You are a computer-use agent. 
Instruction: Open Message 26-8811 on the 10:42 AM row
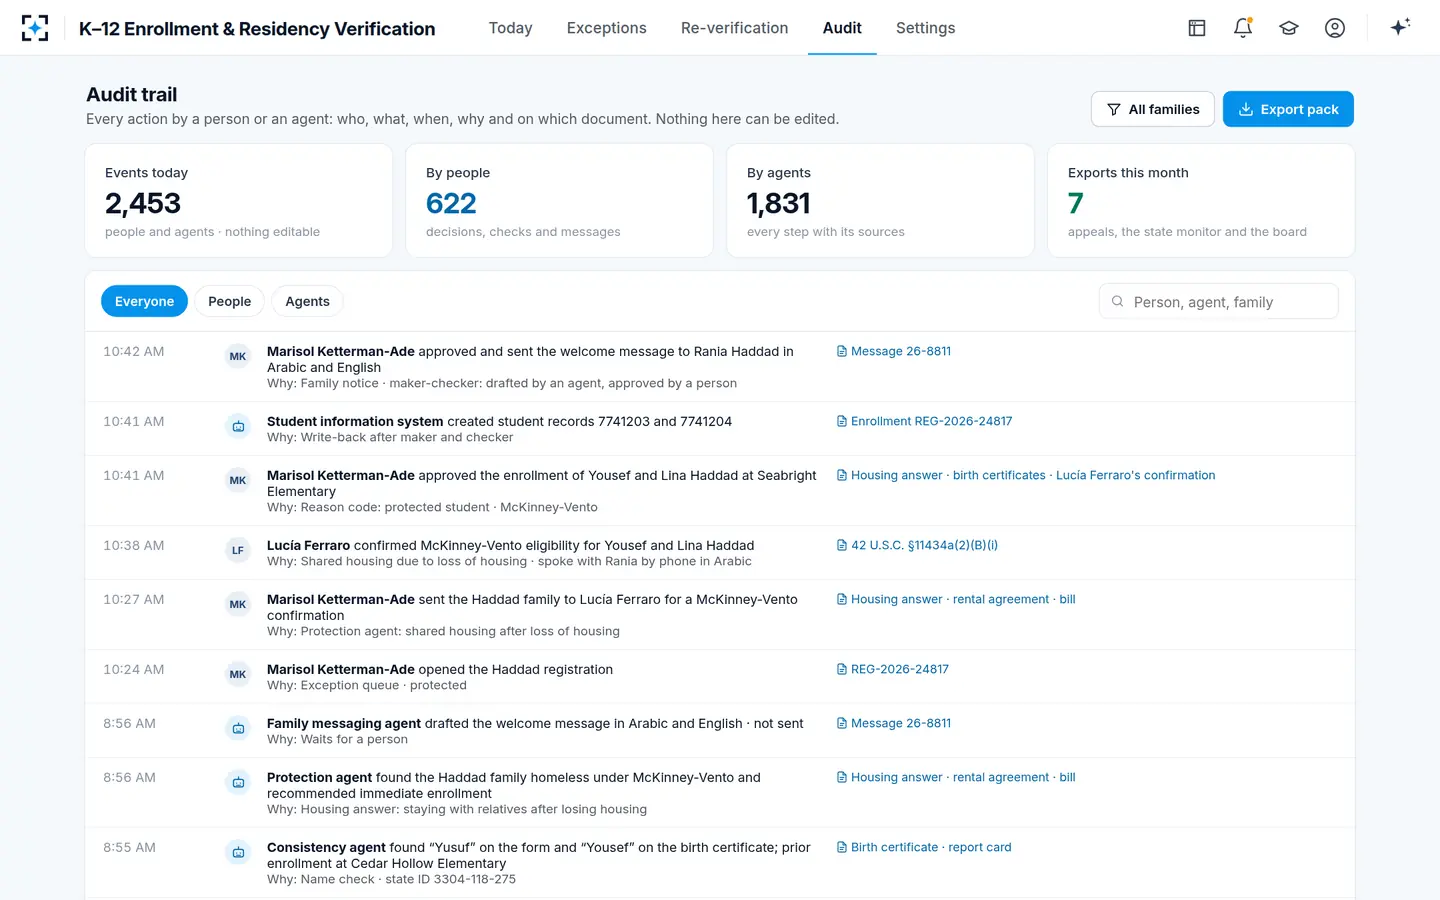click(x=894, y=351)
